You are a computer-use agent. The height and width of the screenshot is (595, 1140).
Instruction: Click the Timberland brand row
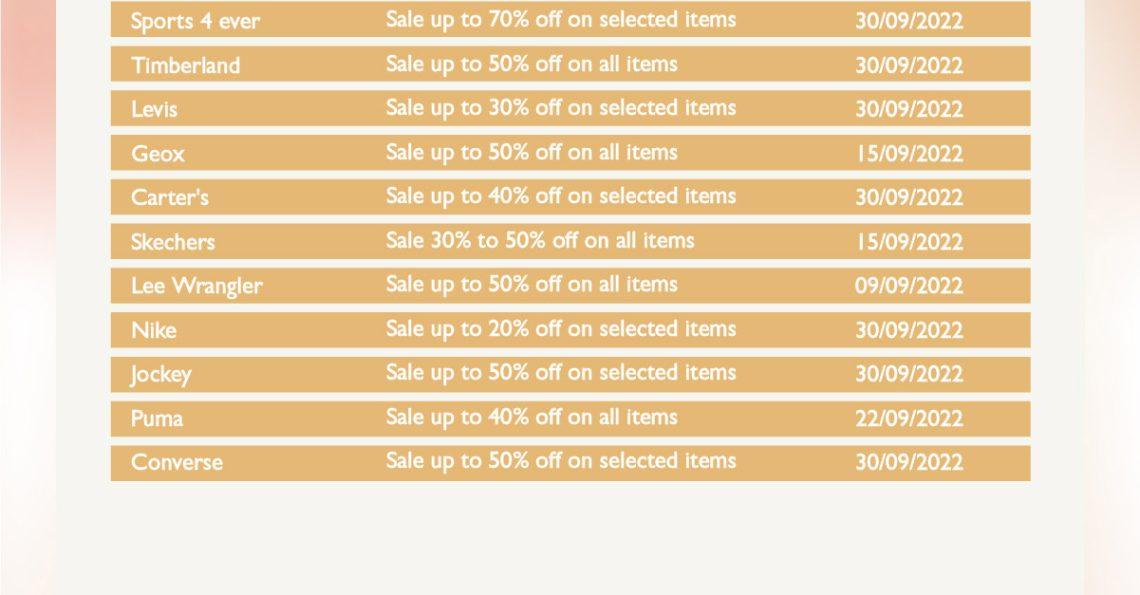point(570,64)
